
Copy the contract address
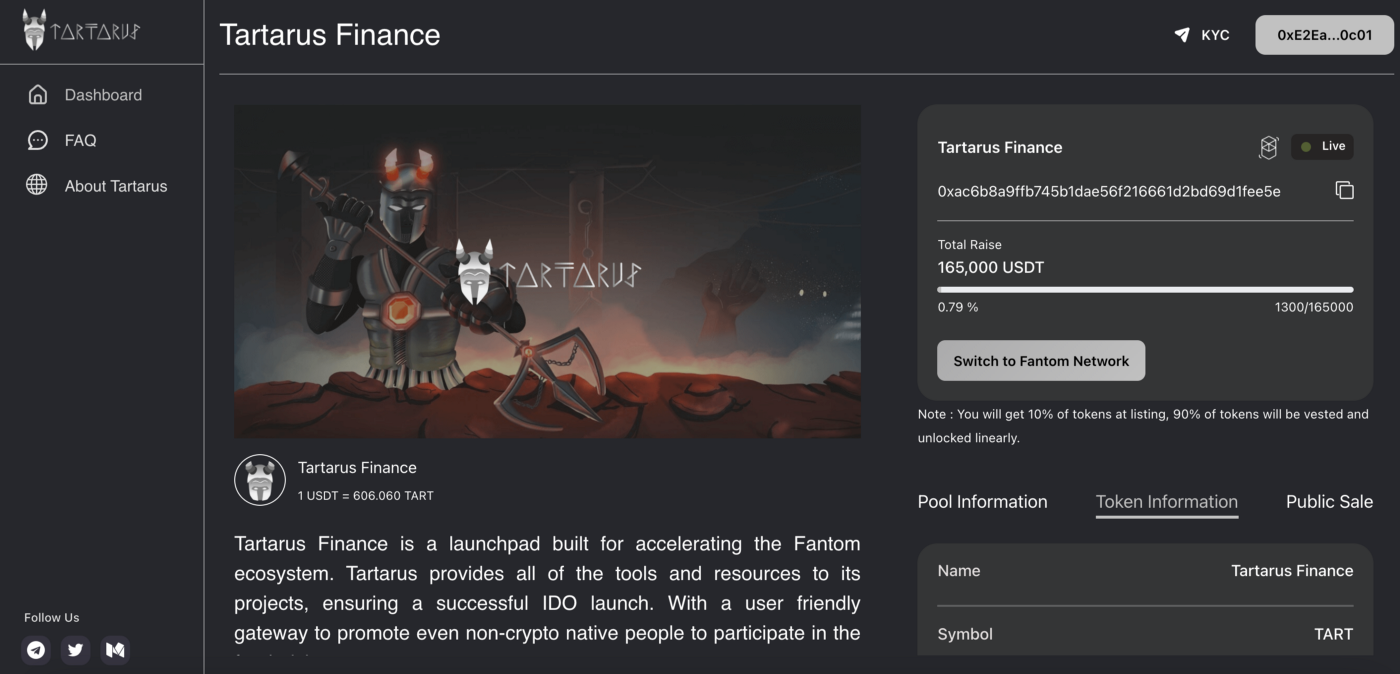tap(1344, 190)
